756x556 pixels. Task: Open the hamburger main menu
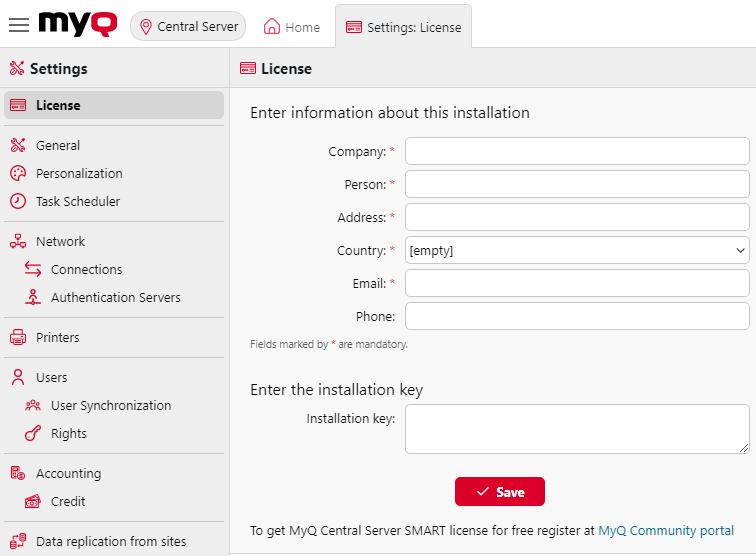tap(19, 25)
